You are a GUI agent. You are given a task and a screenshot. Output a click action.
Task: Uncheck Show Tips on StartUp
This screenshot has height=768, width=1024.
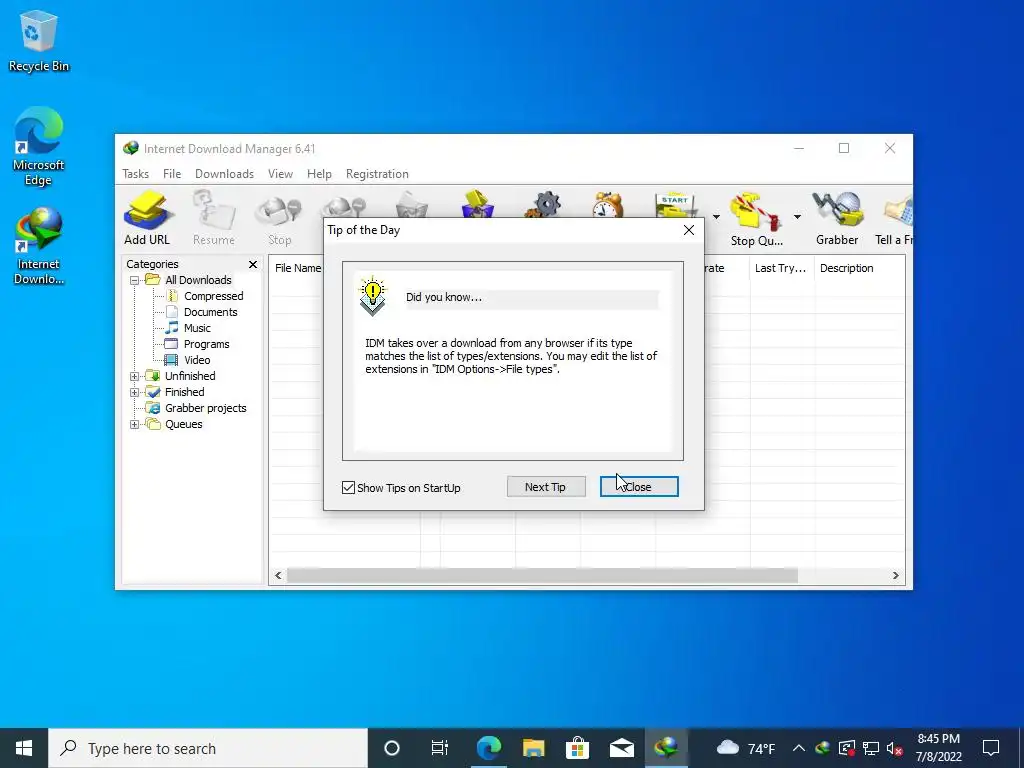pos(349,488)
